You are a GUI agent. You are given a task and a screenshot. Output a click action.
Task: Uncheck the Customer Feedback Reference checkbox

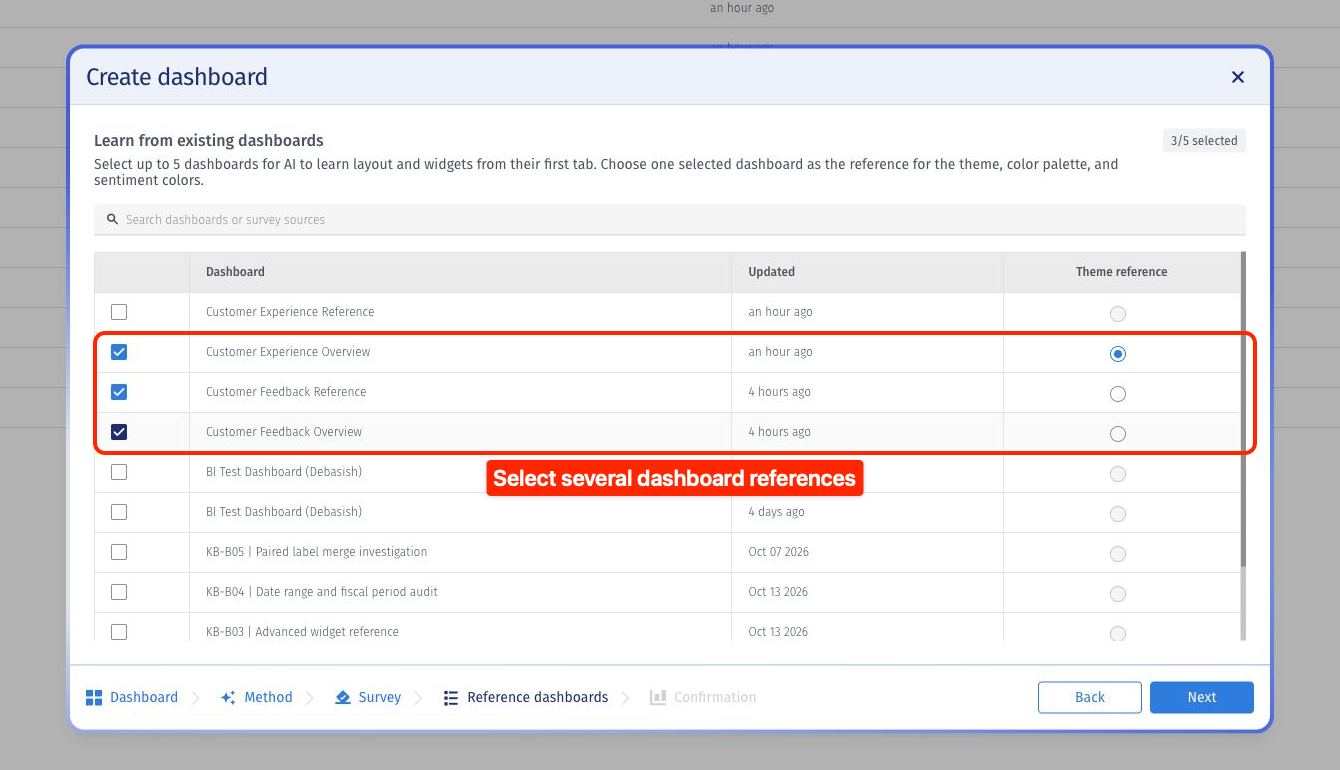pos(119,392)
